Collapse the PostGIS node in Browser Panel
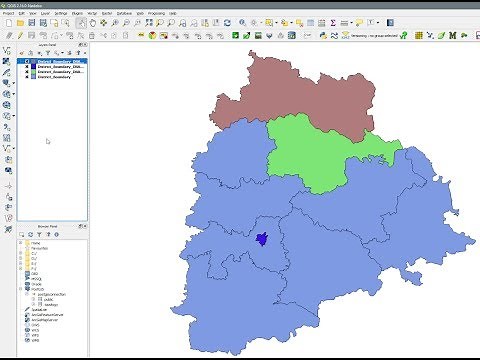This screenshot has width=480, height=360. click(x=21, y=289)
